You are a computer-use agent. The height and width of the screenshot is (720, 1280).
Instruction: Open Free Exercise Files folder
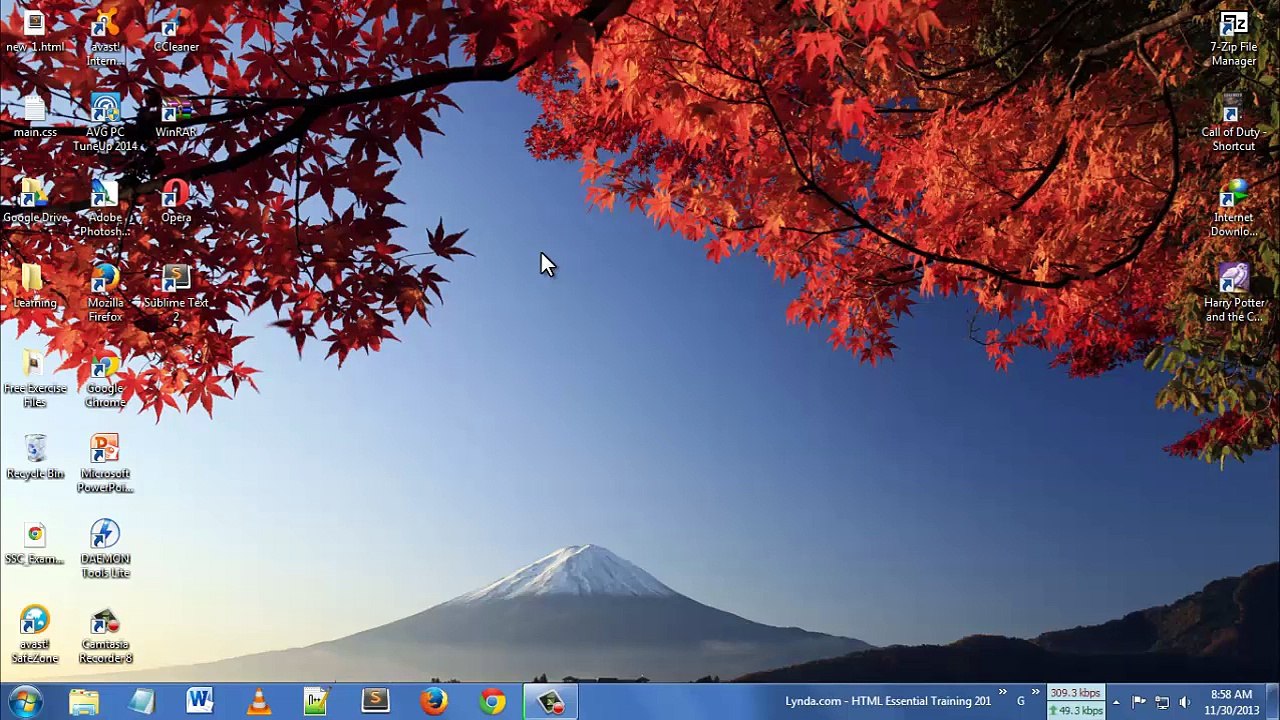click(x=35, y=380)
